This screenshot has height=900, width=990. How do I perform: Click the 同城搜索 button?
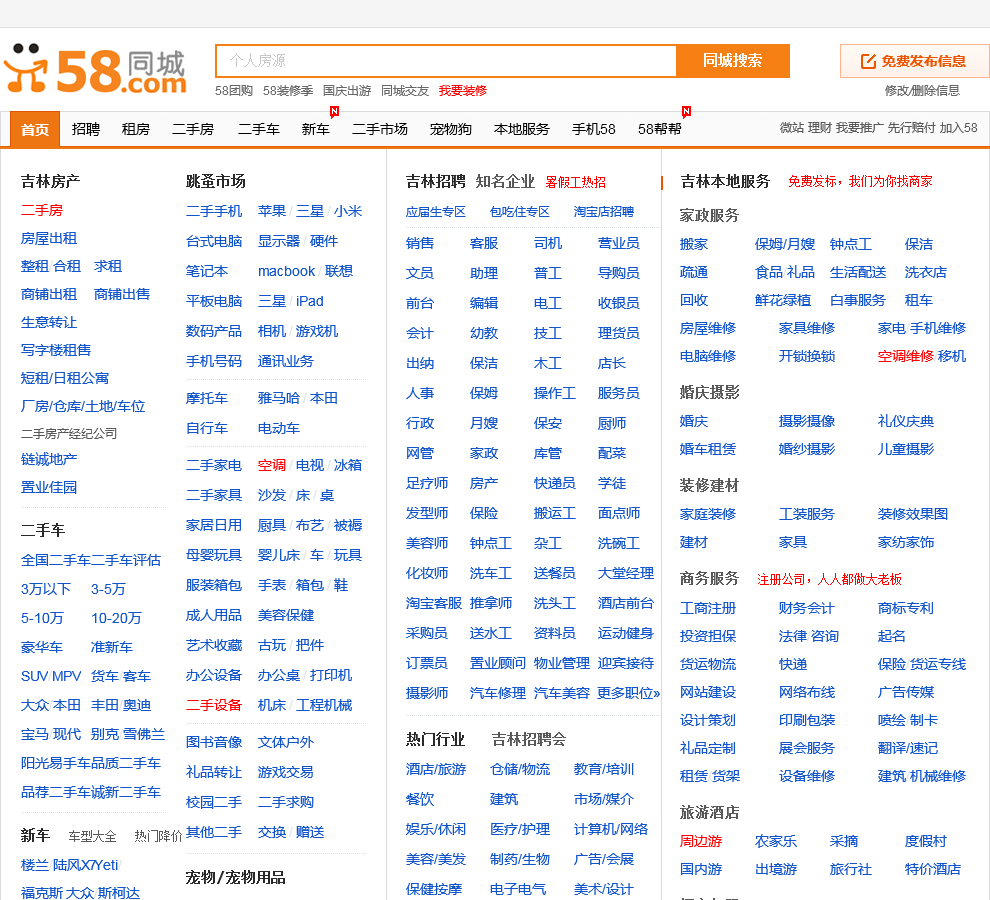(x=732, y=61)
